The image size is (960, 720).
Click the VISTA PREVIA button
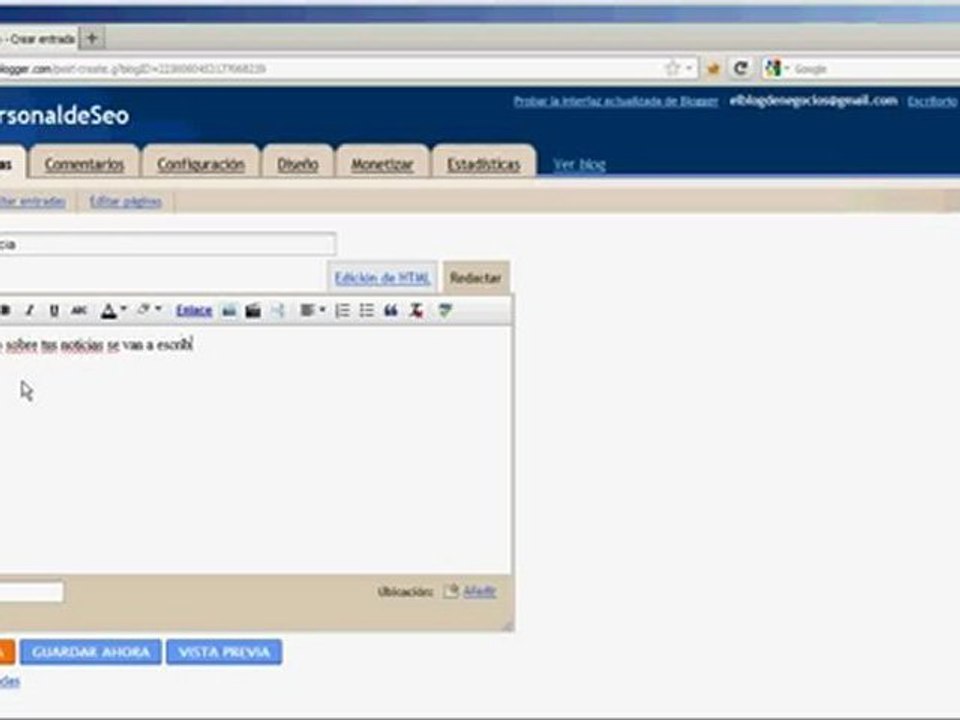point(224,652)
